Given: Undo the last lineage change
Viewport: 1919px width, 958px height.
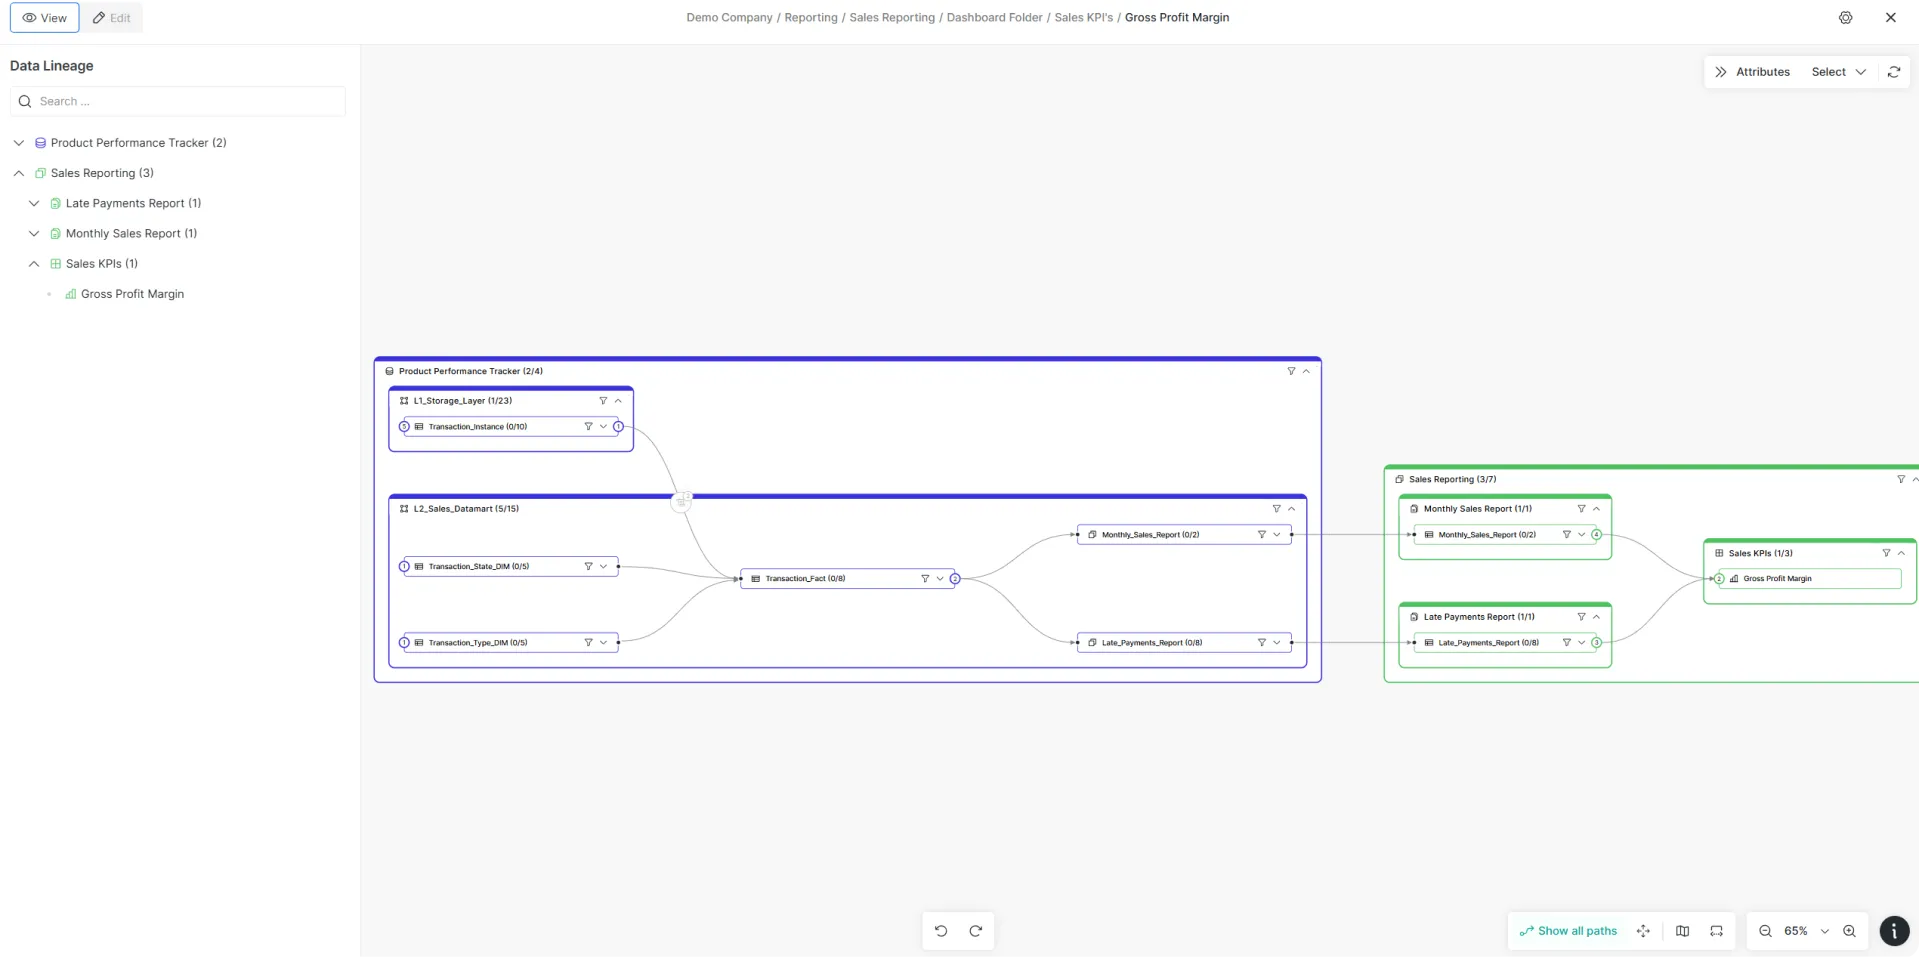Looking at the screenshot, I should pos(941,931).
